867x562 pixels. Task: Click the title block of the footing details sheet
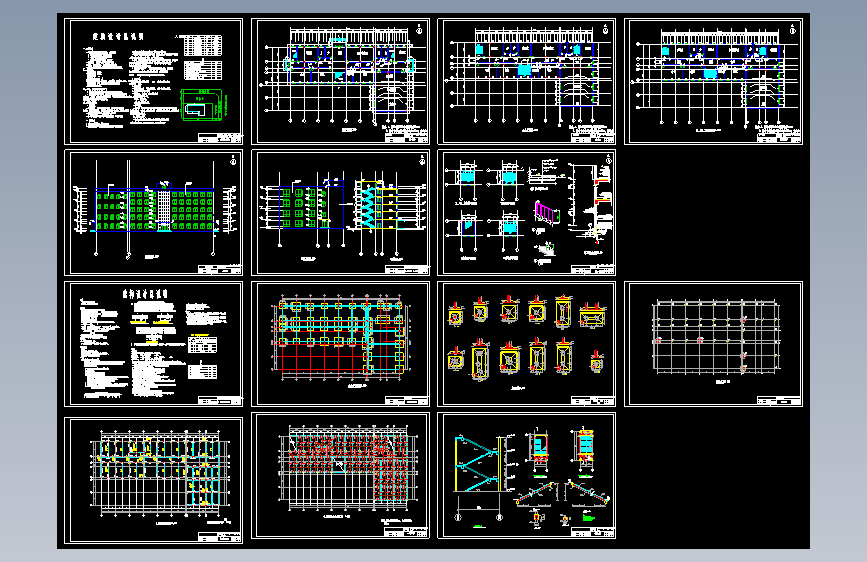593,401
